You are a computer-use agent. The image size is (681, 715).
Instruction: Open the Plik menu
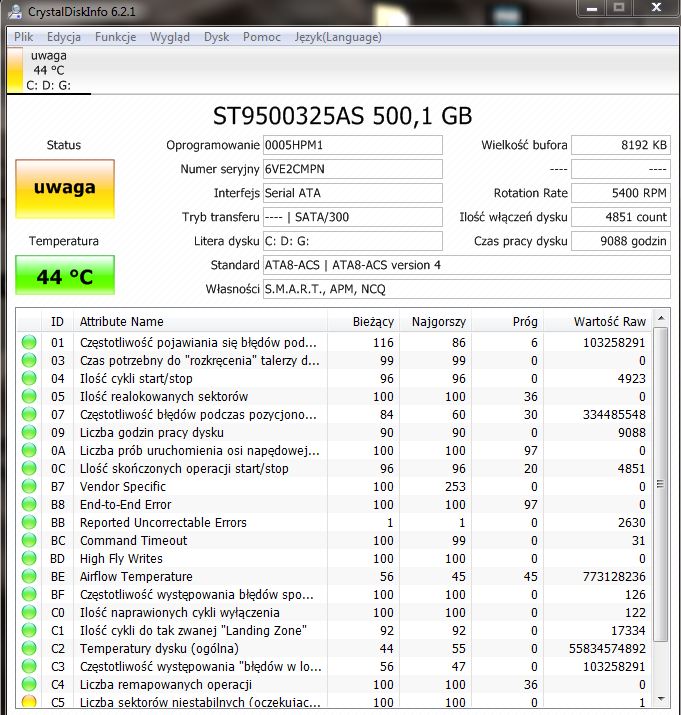tap(23, 37)
